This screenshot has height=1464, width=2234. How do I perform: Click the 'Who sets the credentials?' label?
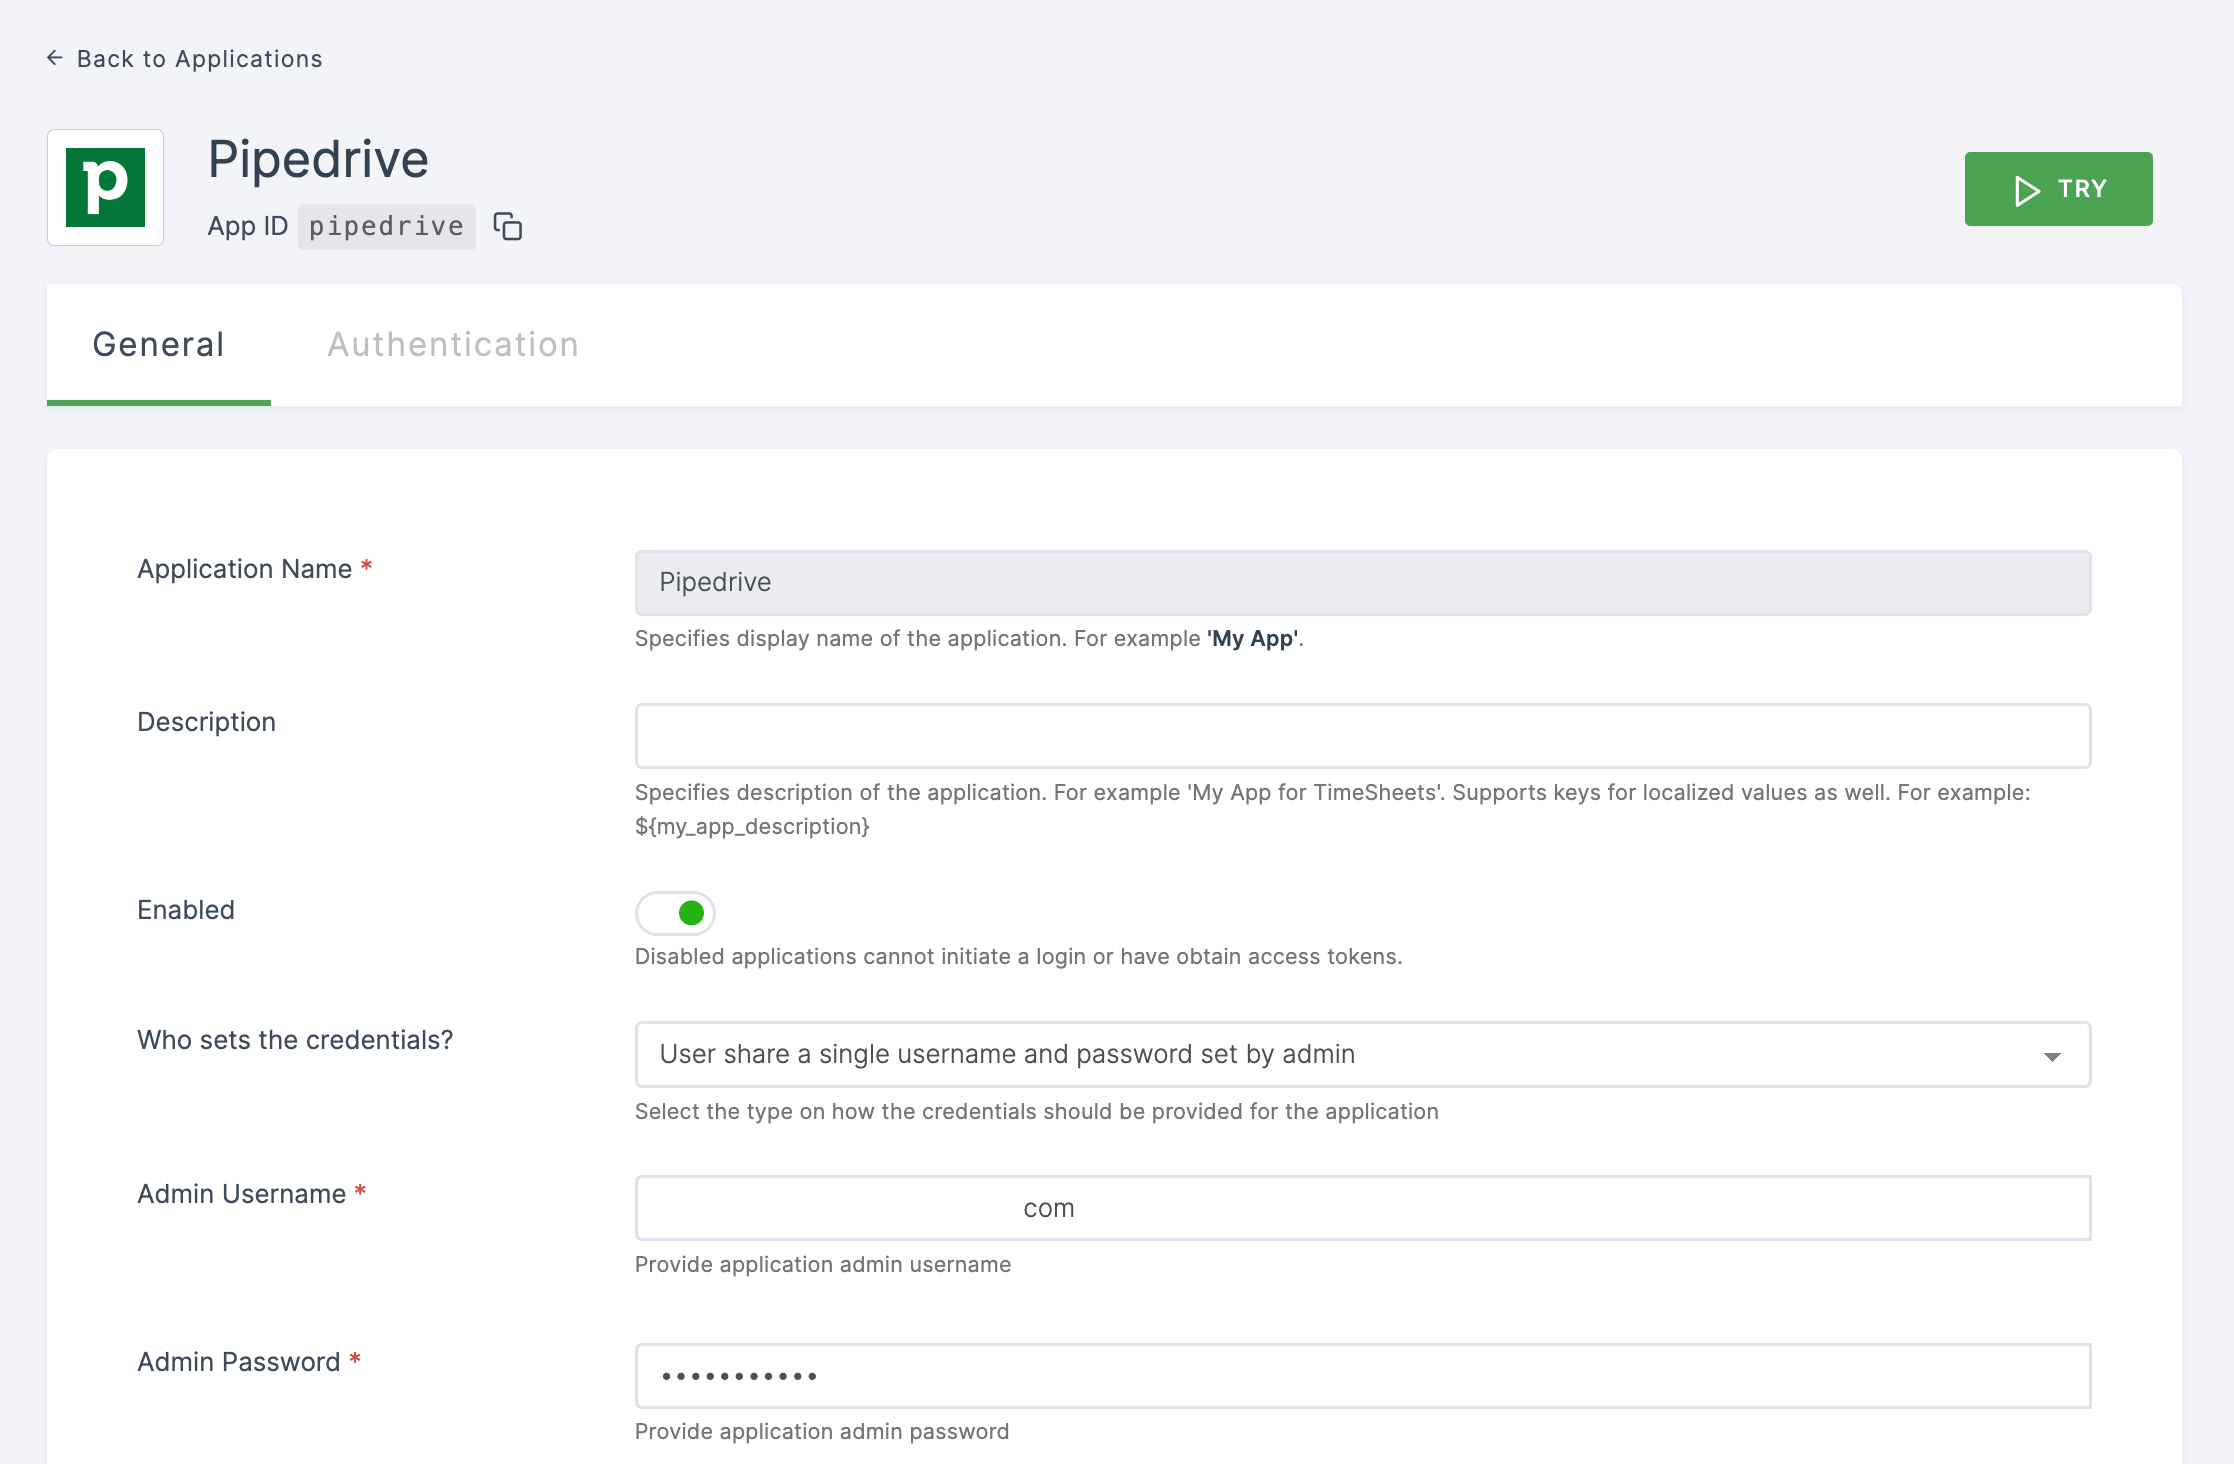295,1040
